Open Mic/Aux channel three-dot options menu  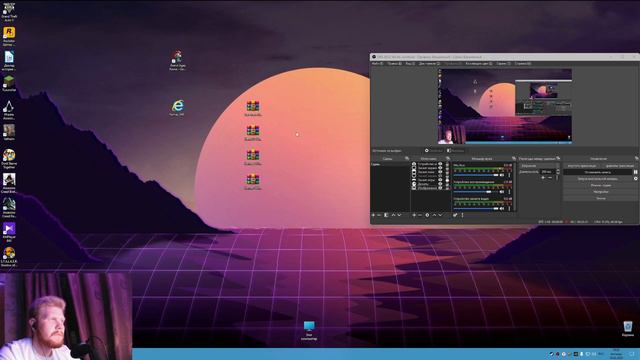pos(509,175)
